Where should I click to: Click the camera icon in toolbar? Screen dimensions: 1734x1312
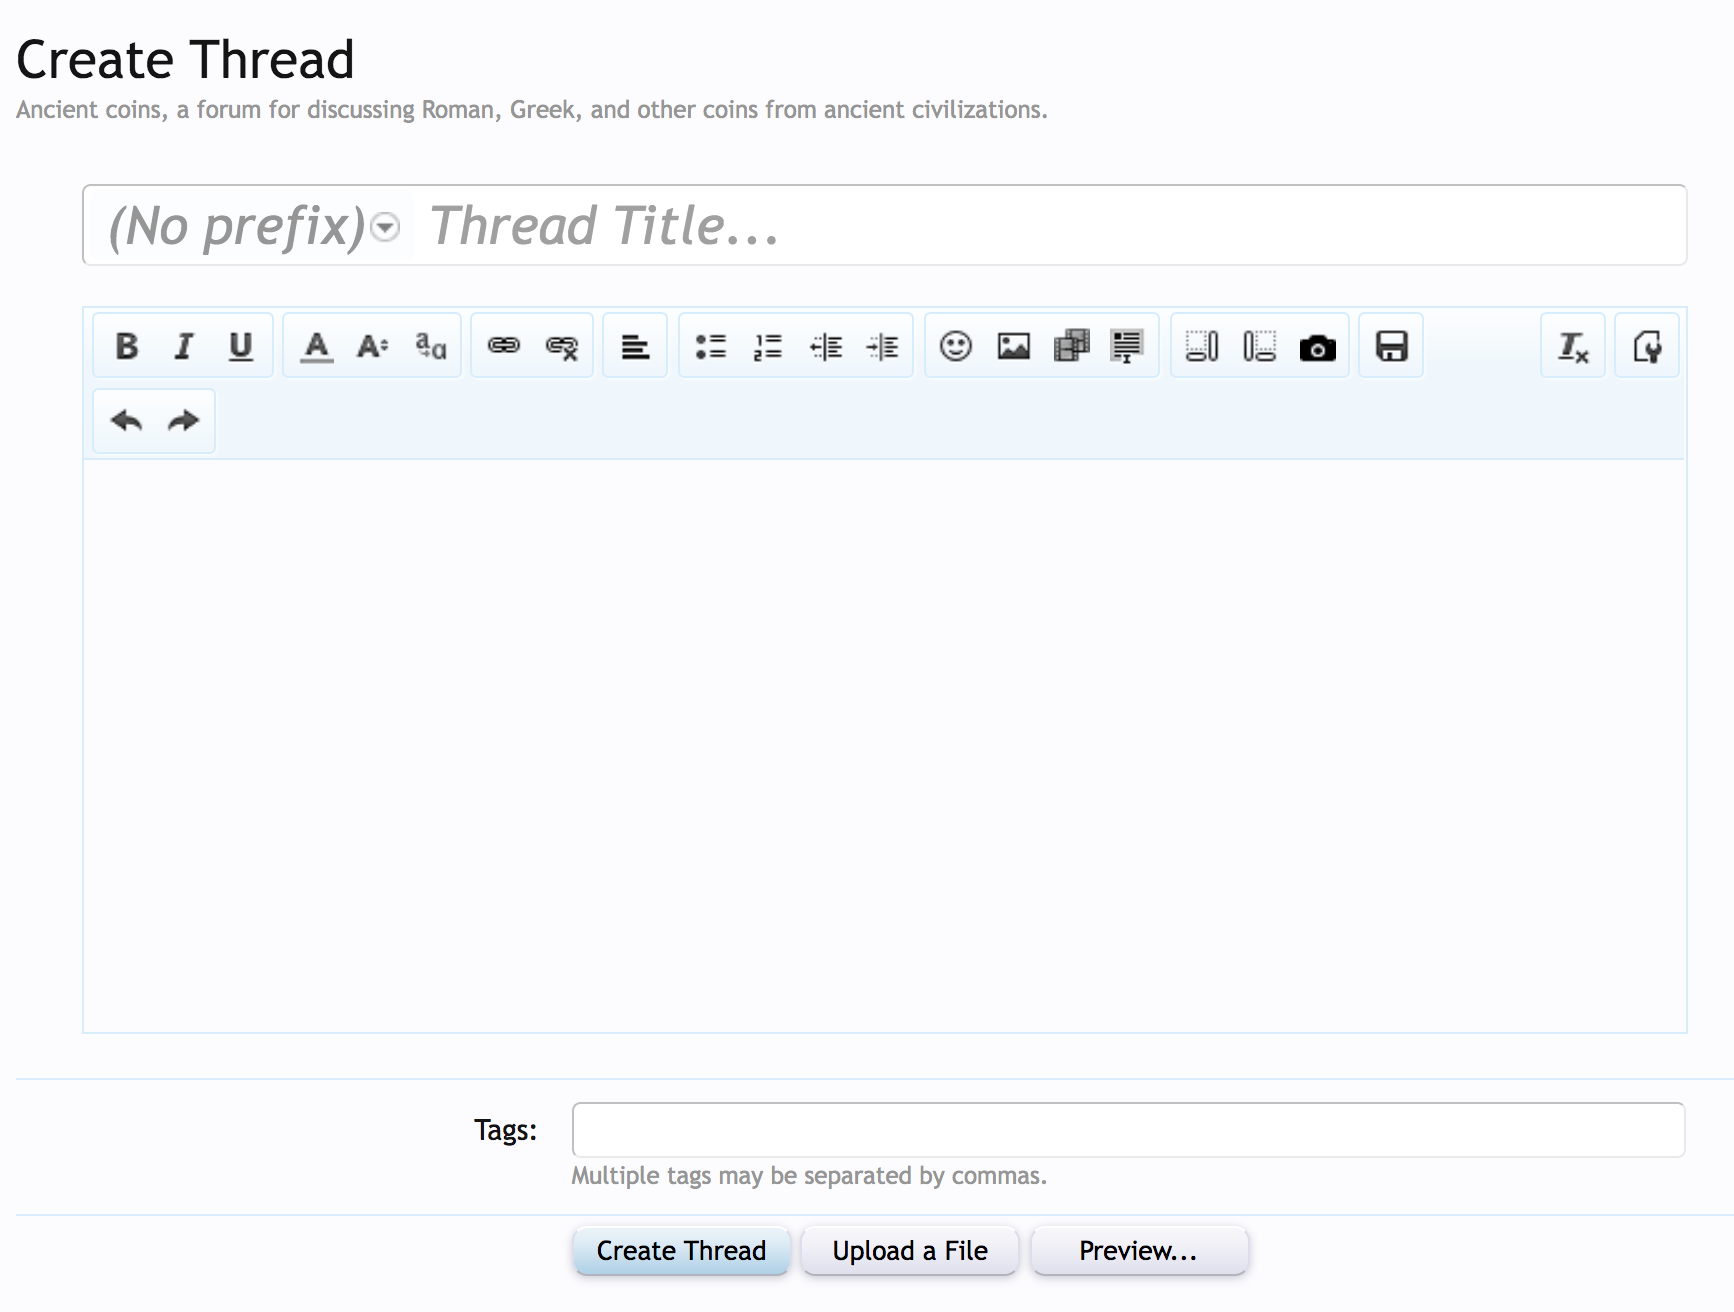(x=1317, y=347)
